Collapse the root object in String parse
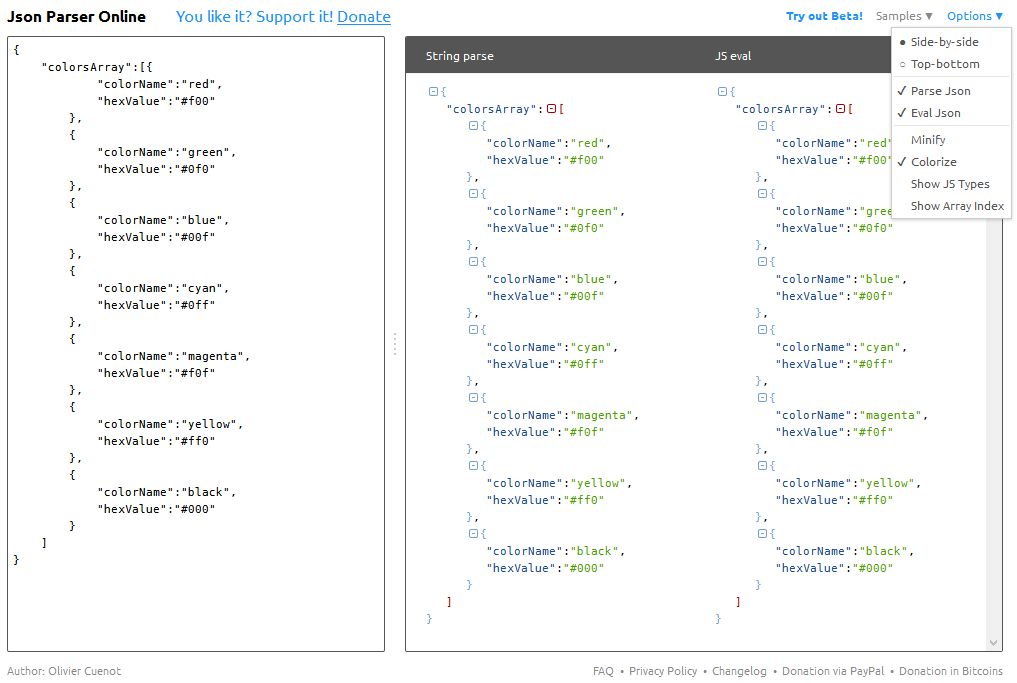The width and height of the screenshot is (1017, 683). [433, 92]
